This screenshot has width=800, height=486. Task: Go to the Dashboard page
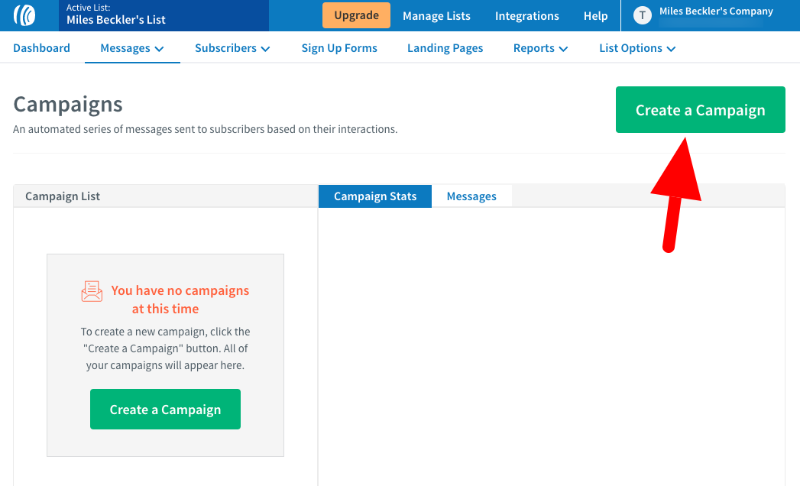pyautogui.click(x=41, y=48)
